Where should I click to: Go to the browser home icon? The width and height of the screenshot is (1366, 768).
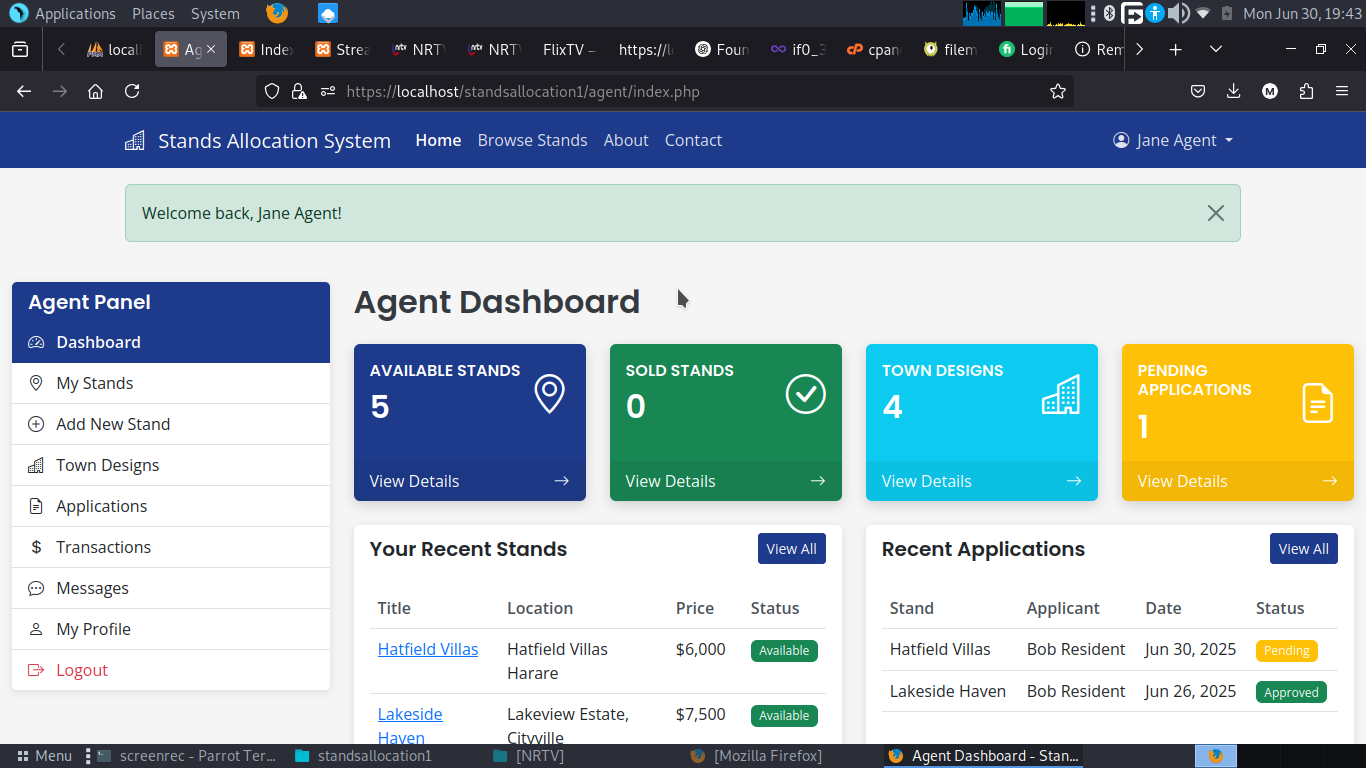pos(96,91)
